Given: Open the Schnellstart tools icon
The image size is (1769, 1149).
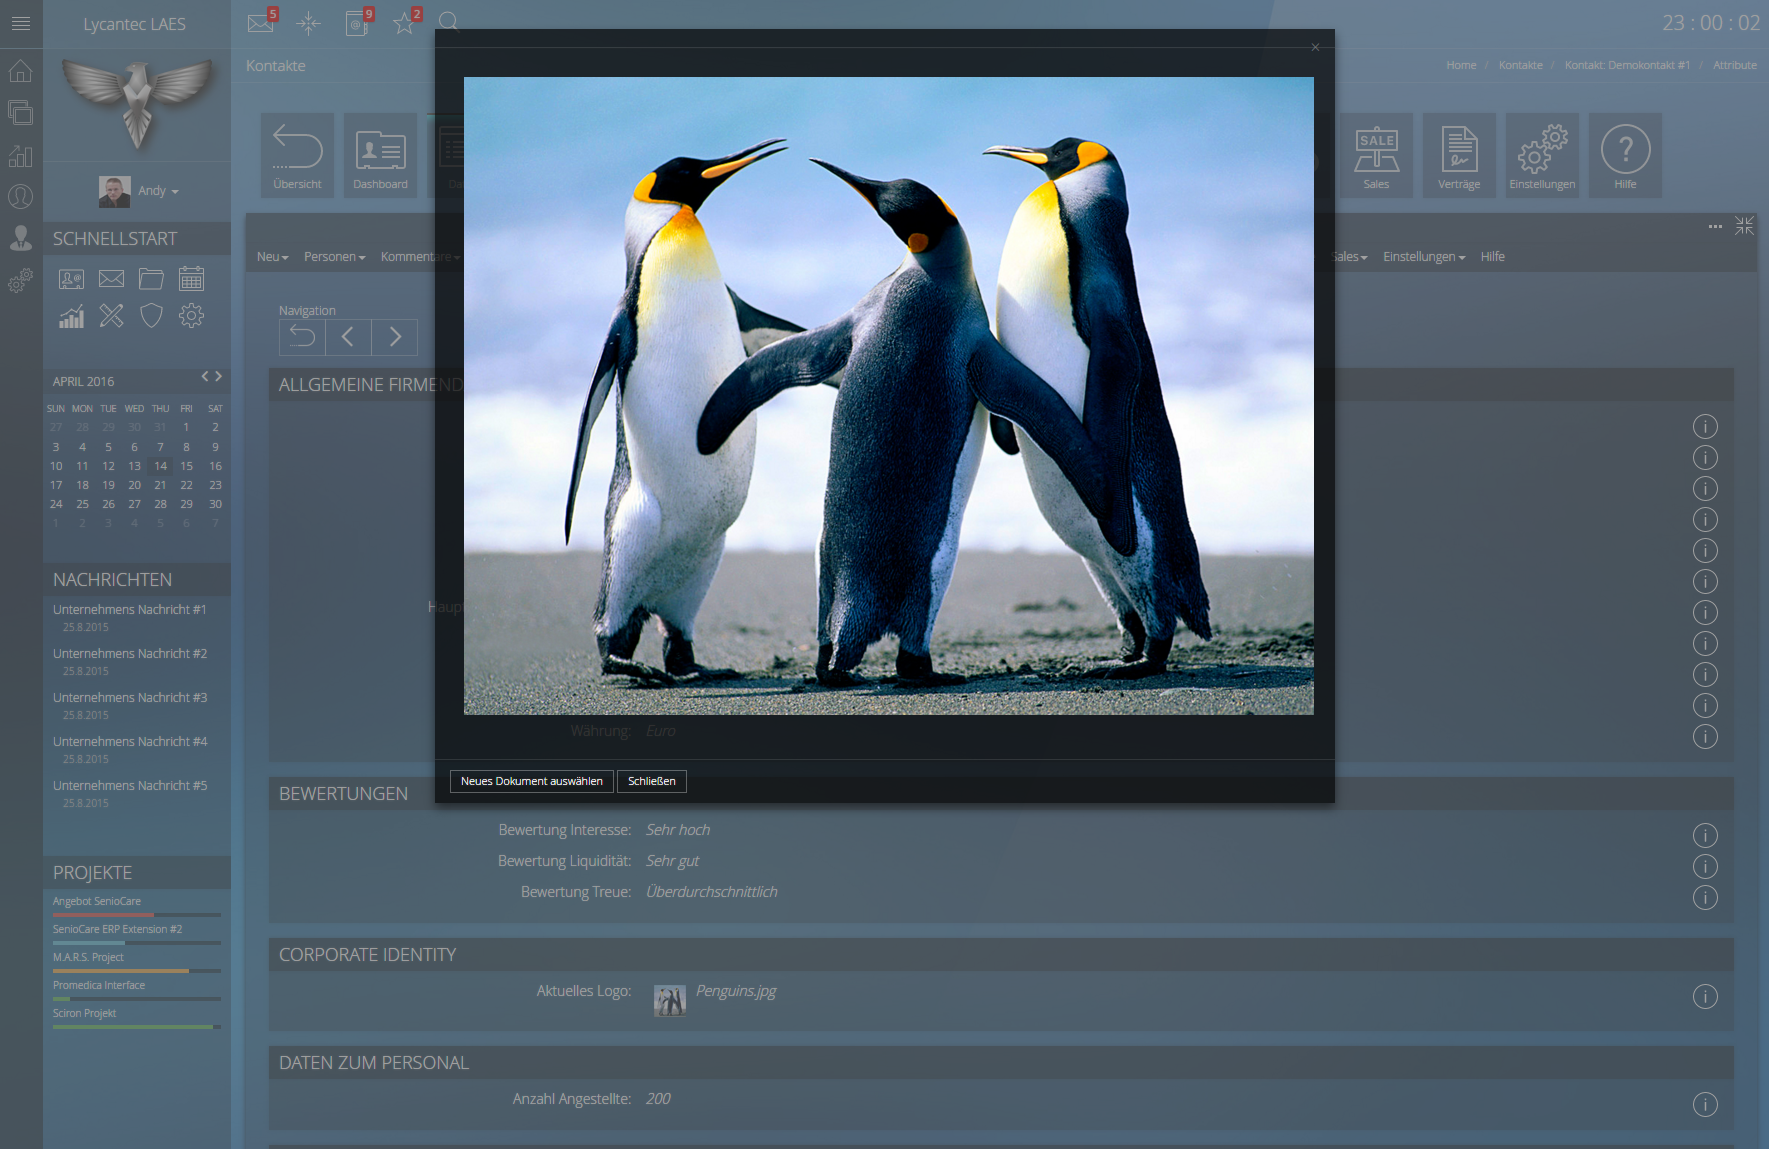Looking at the screenshot, I should [111, 316].
